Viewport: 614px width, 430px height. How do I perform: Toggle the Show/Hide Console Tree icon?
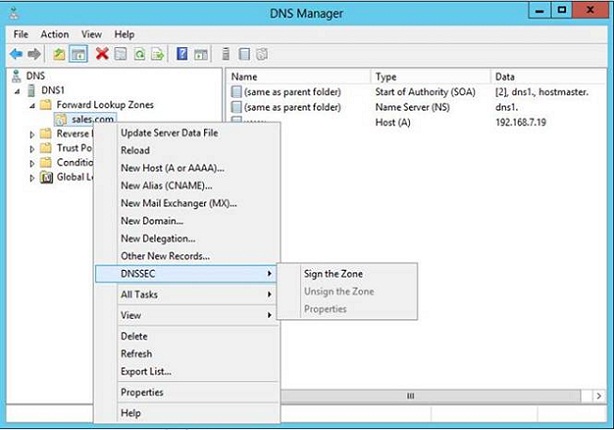click(78, 54)
